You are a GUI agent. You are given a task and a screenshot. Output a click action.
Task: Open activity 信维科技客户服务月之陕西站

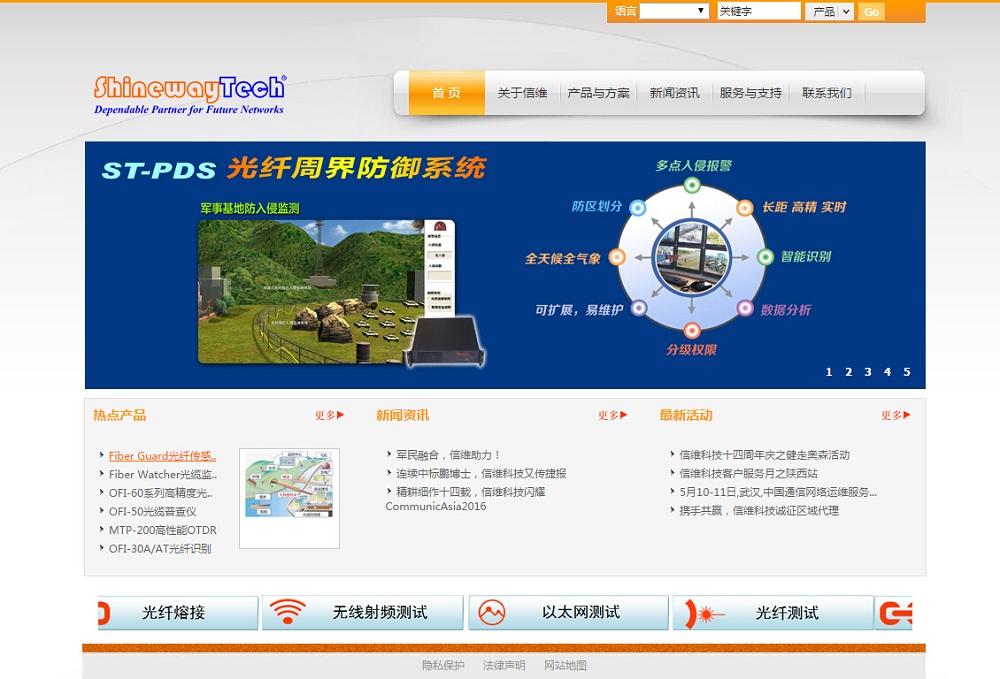(x=748, y=473)
